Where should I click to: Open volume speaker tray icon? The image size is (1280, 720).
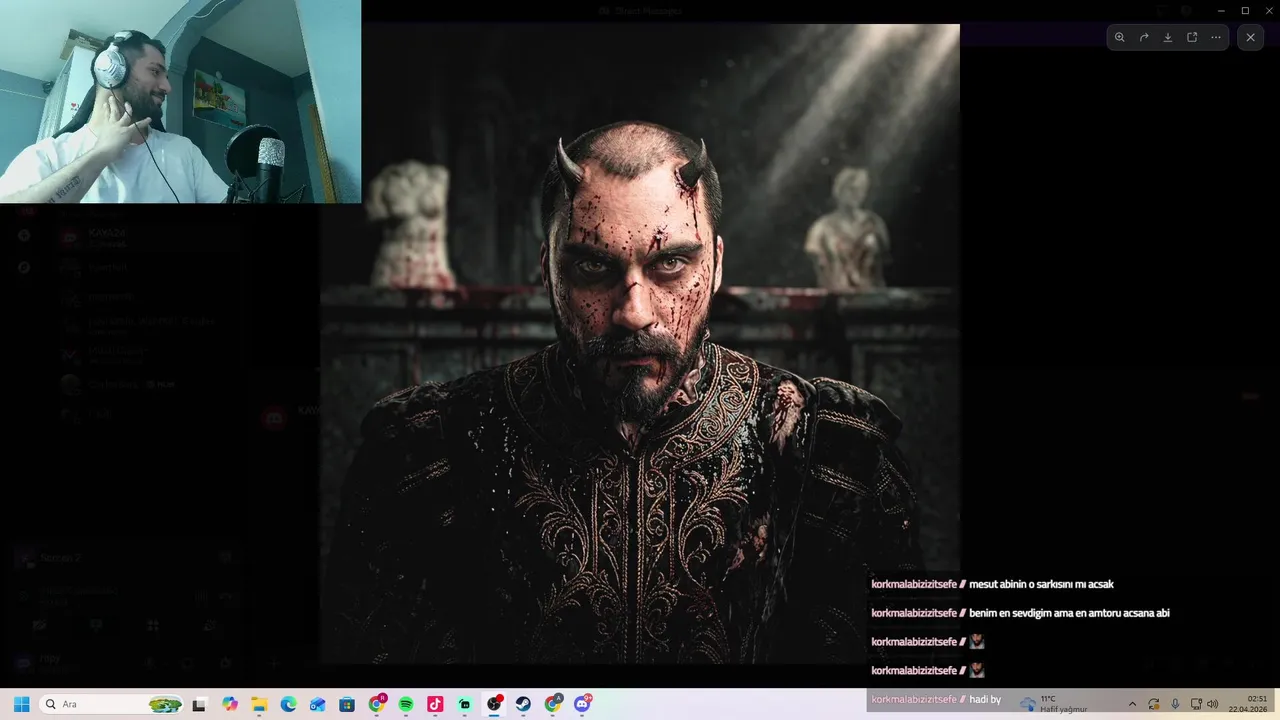pos(1212,704)
